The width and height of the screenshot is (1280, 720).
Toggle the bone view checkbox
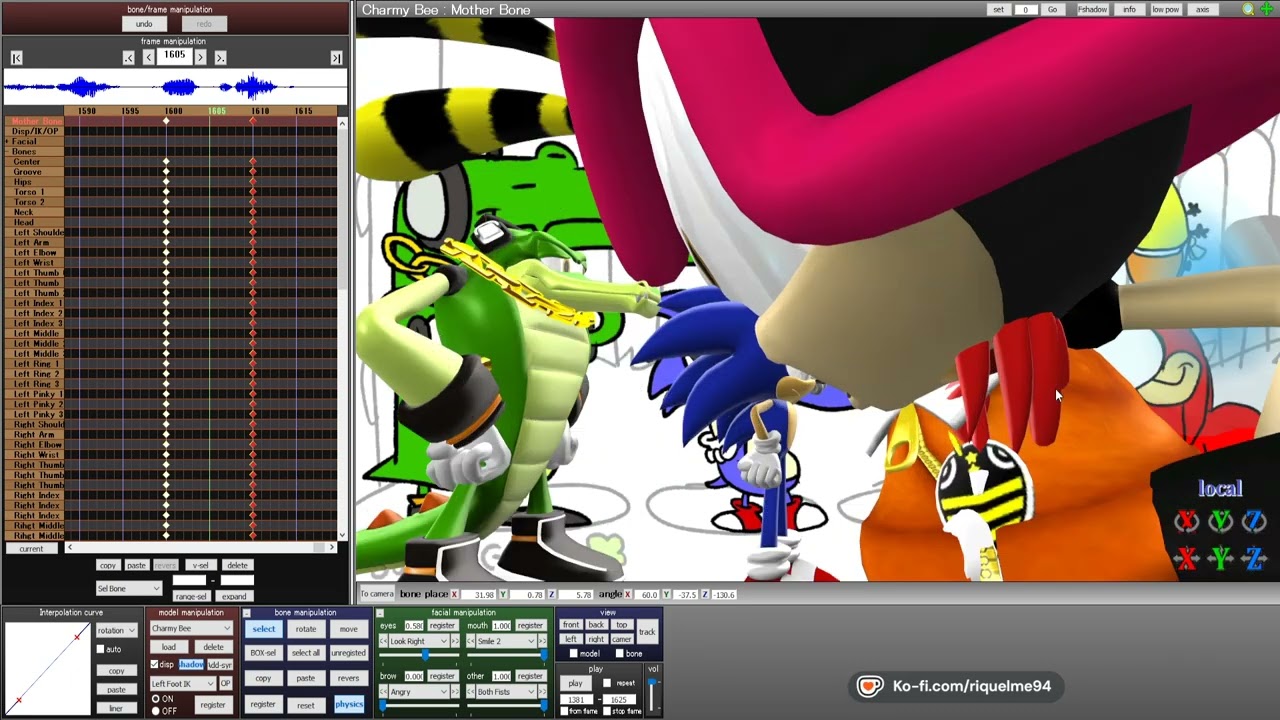click(x=619, y=654)
